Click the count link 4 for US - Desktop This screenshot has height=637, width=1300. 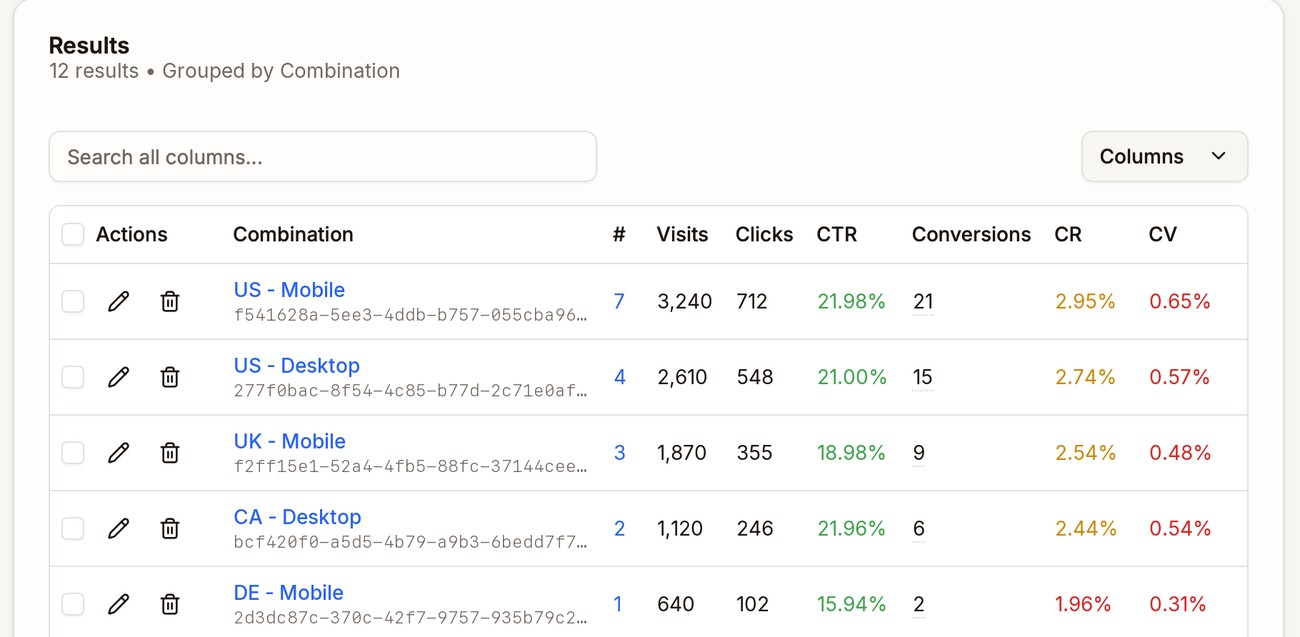coord(619,377)
